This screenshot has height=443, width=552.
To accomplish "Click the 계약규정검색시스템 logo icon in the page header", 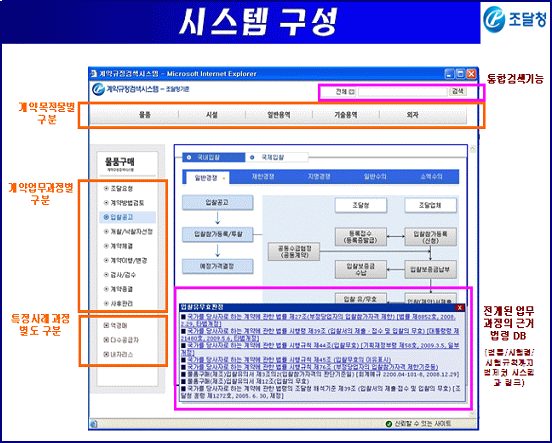I will click(98, 89).
